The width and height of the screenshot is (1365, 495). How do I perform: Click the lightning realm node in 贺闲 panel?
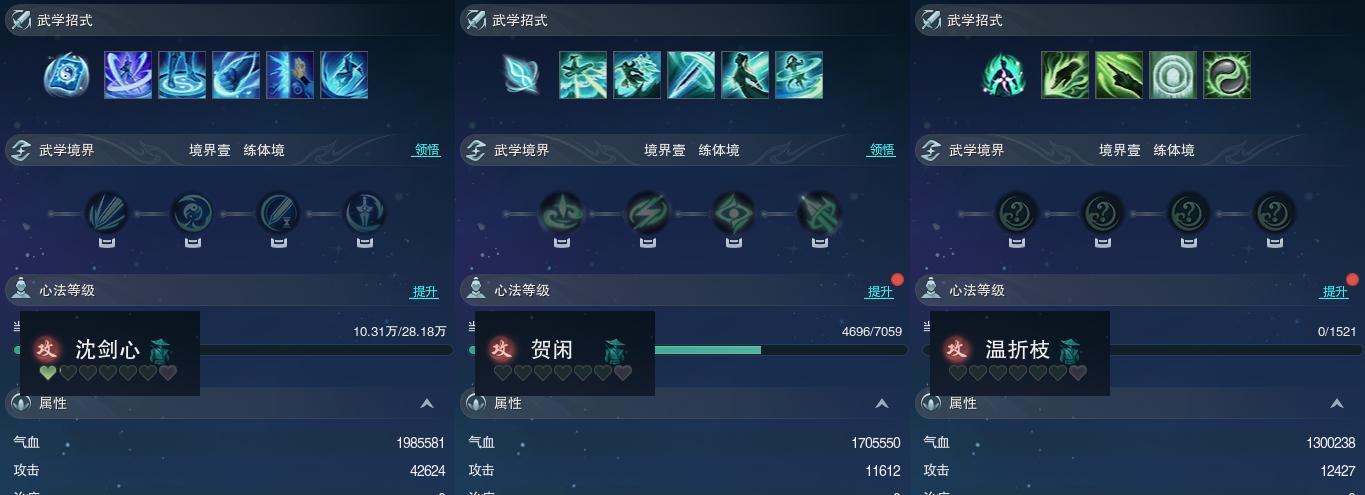point(647,213)
